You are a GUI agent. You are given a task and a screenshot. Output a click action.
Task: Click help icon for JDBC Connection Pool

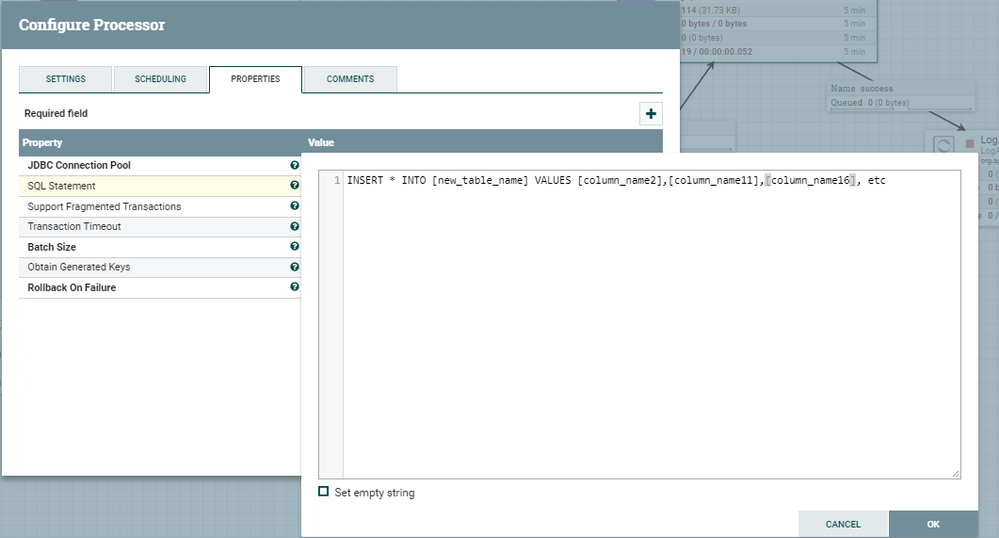(294, 165)
